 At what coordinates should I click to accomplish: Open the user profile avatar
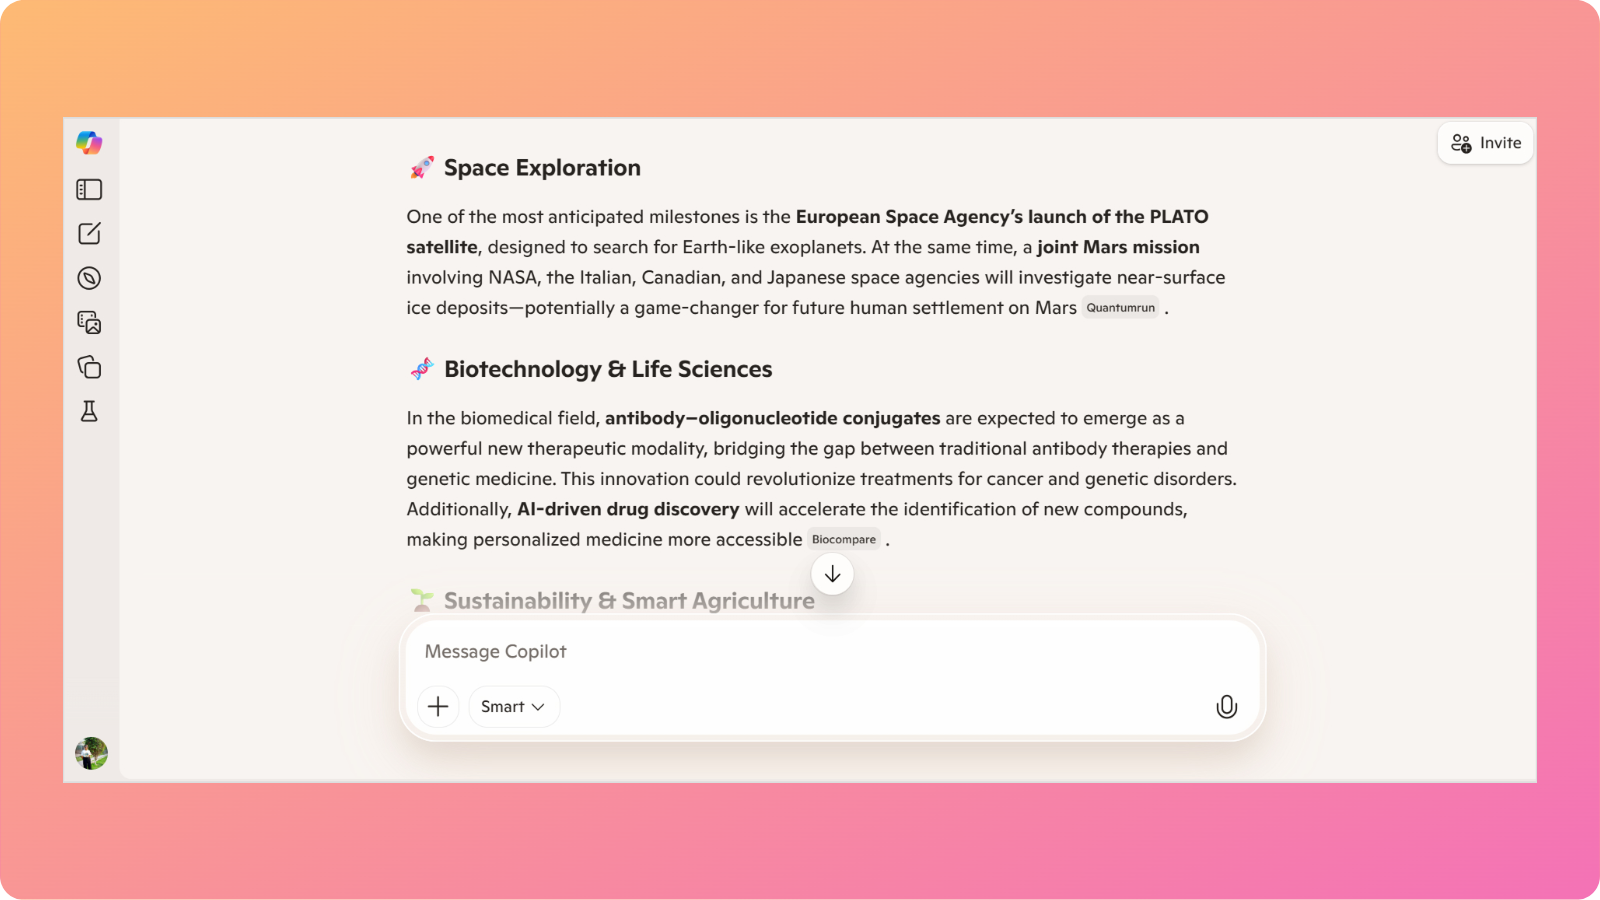point(91,753)
